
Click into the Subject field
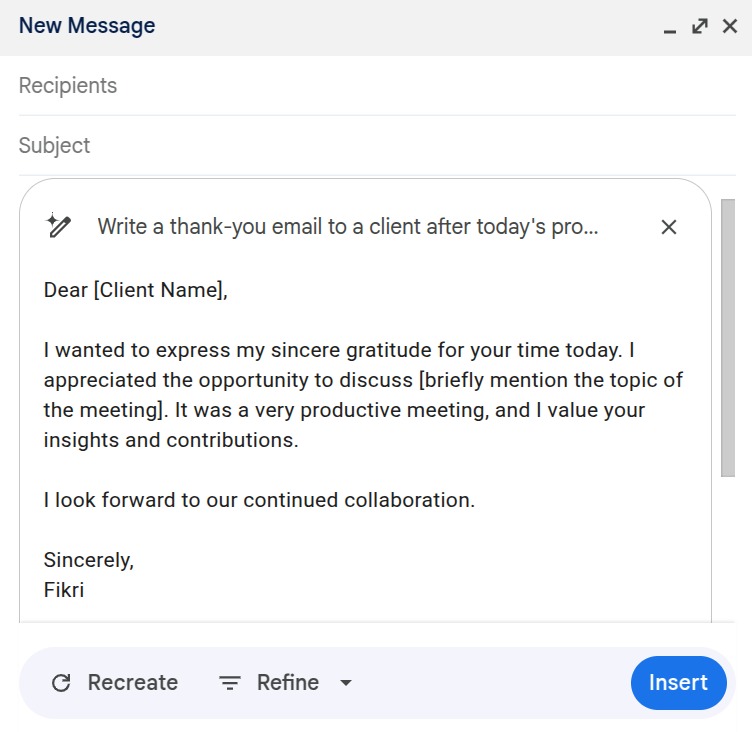(x=300, y=146)
